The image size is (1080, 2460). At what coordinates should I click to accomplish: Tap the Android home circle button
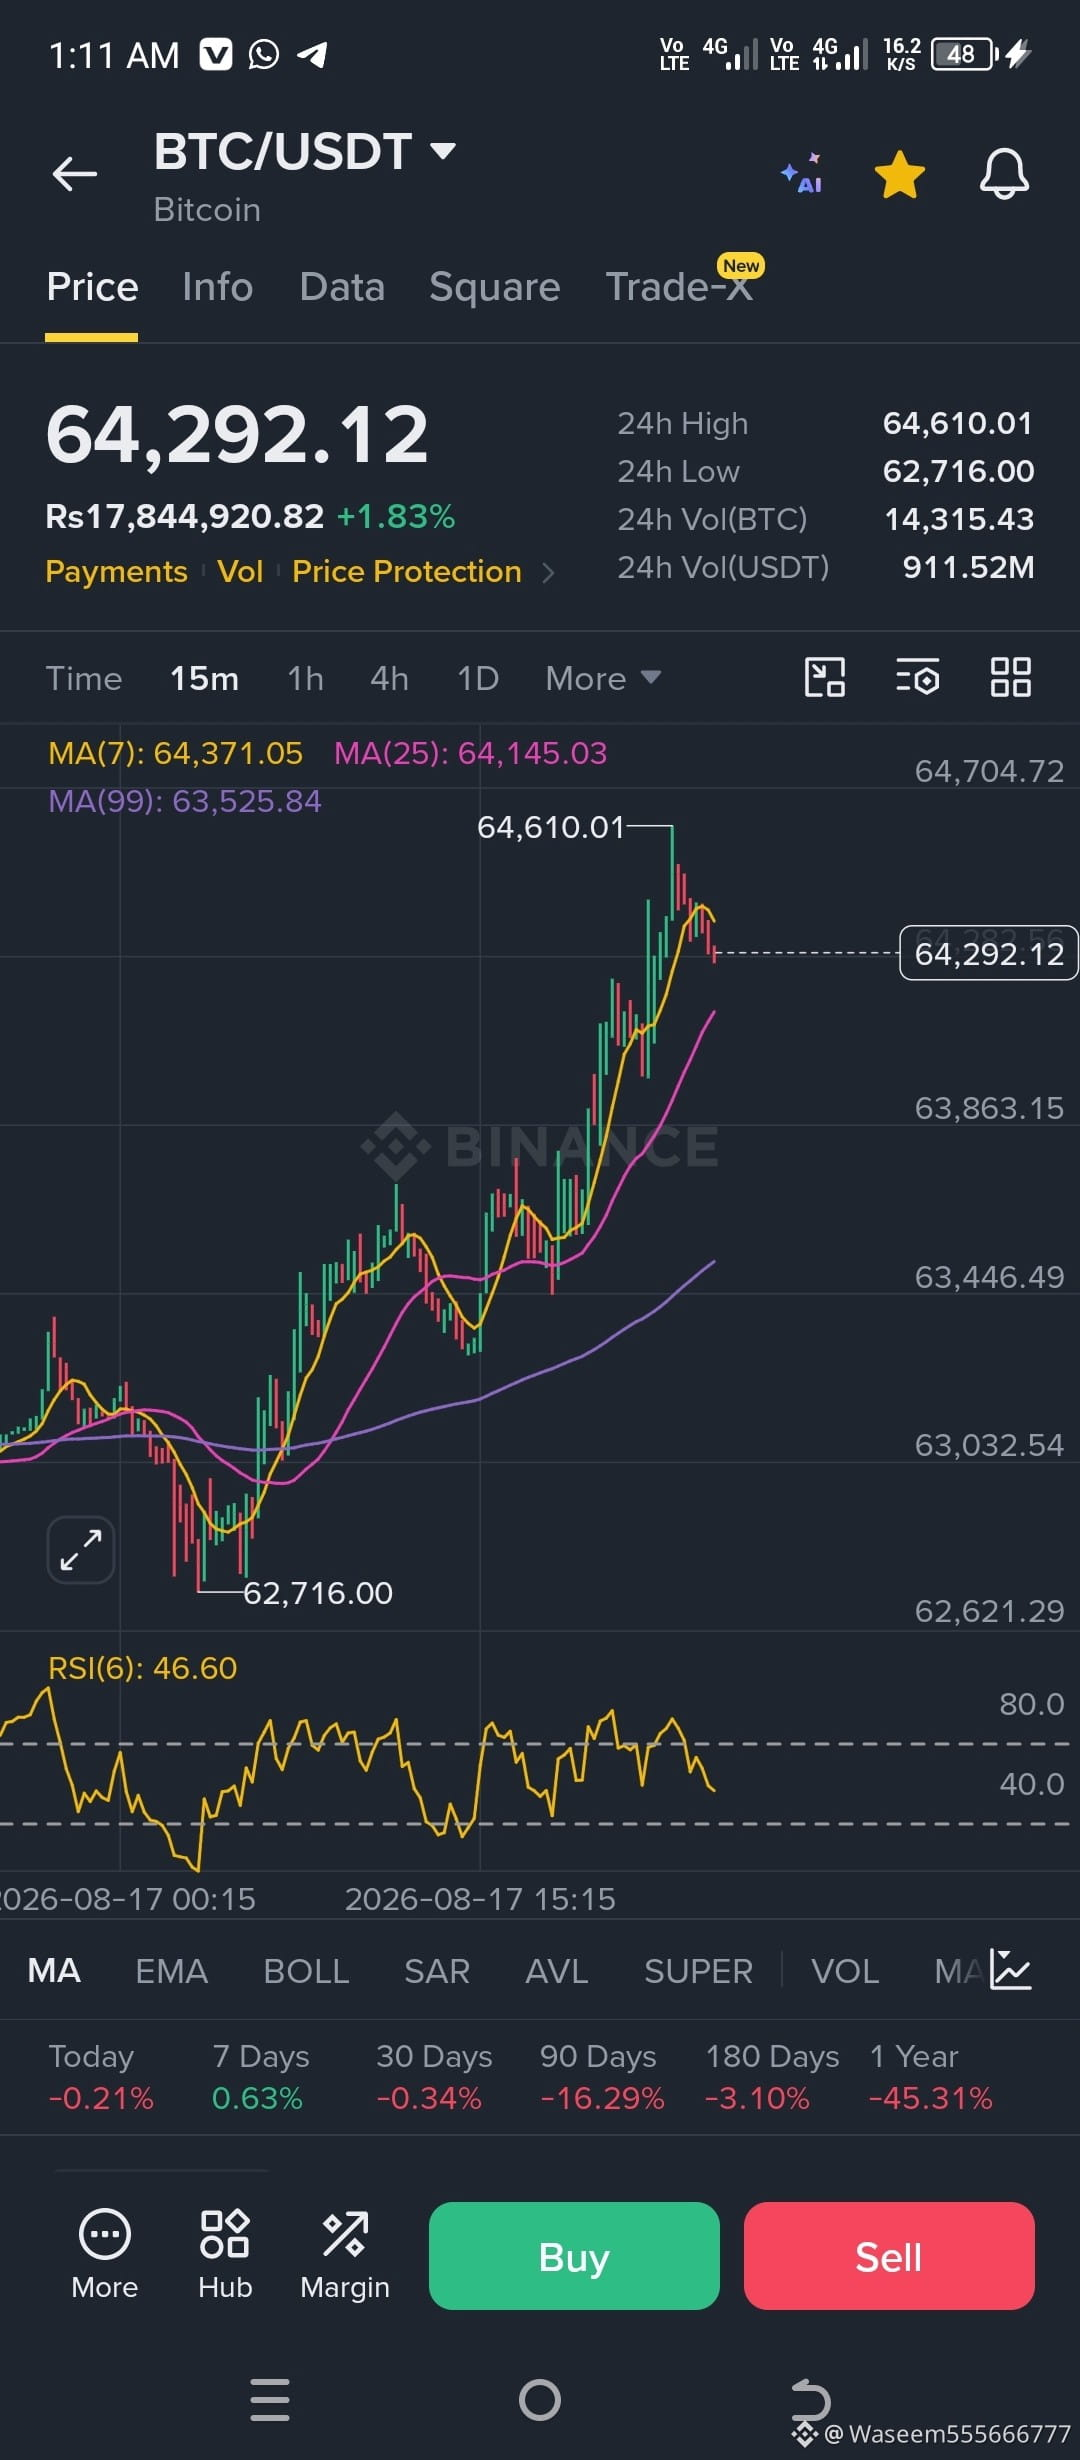[540, 2399]
